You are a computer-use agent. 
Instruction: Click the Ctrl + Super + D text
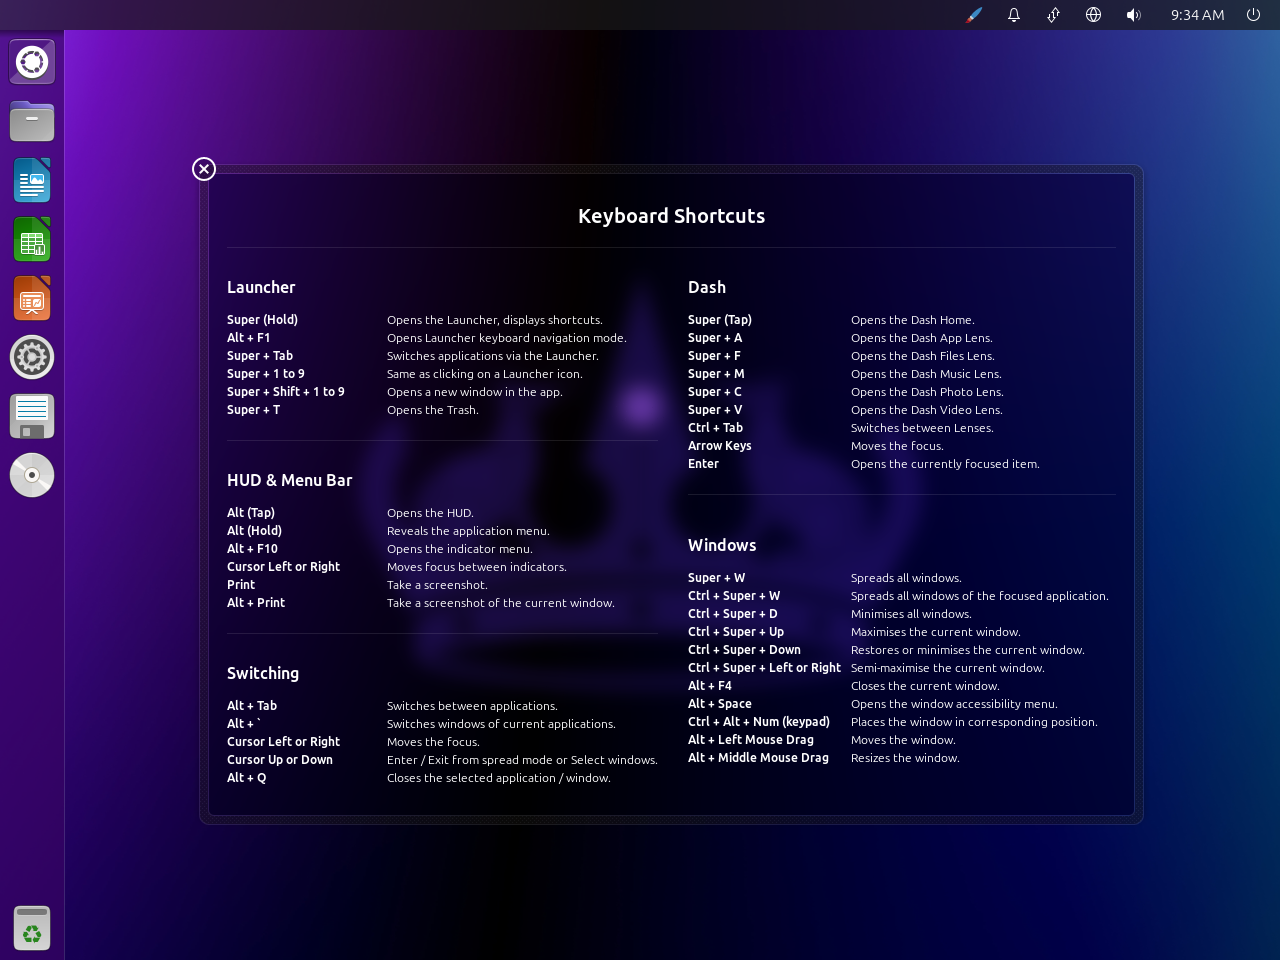tap(732, 614)
